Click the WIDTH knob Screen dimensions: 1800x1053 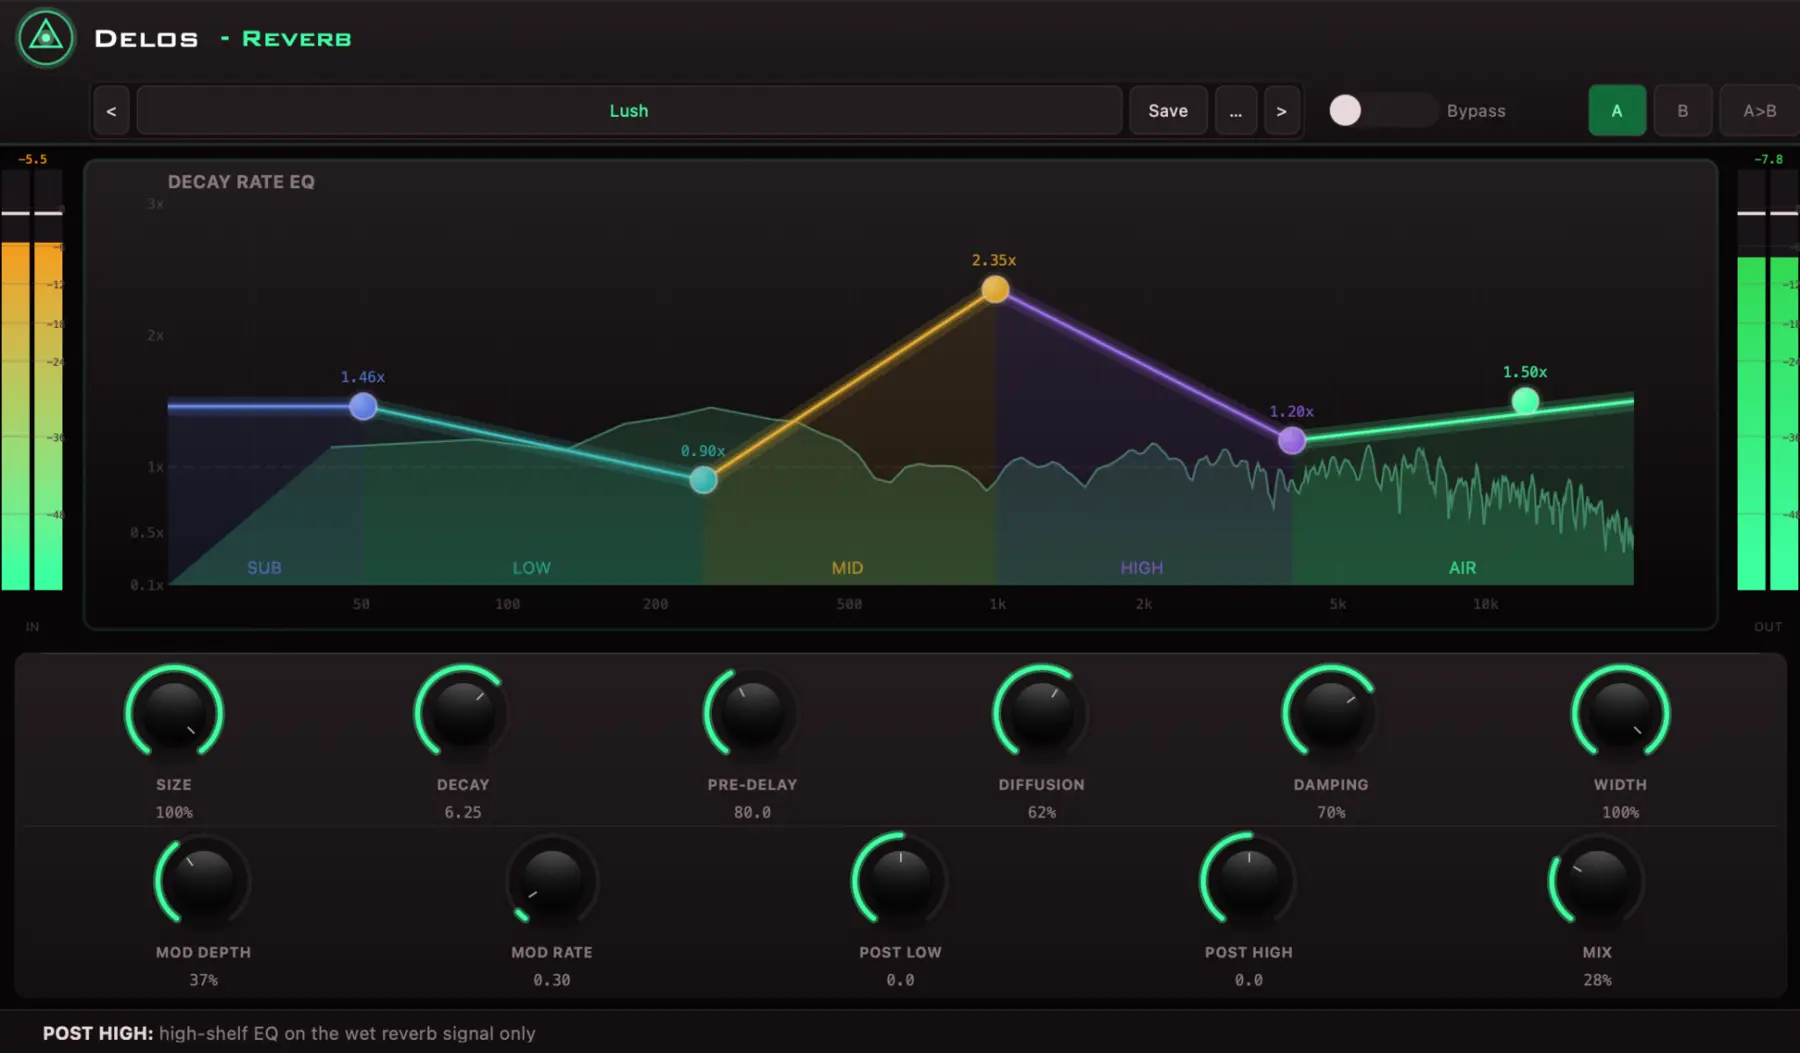[x=1620, y=713]
